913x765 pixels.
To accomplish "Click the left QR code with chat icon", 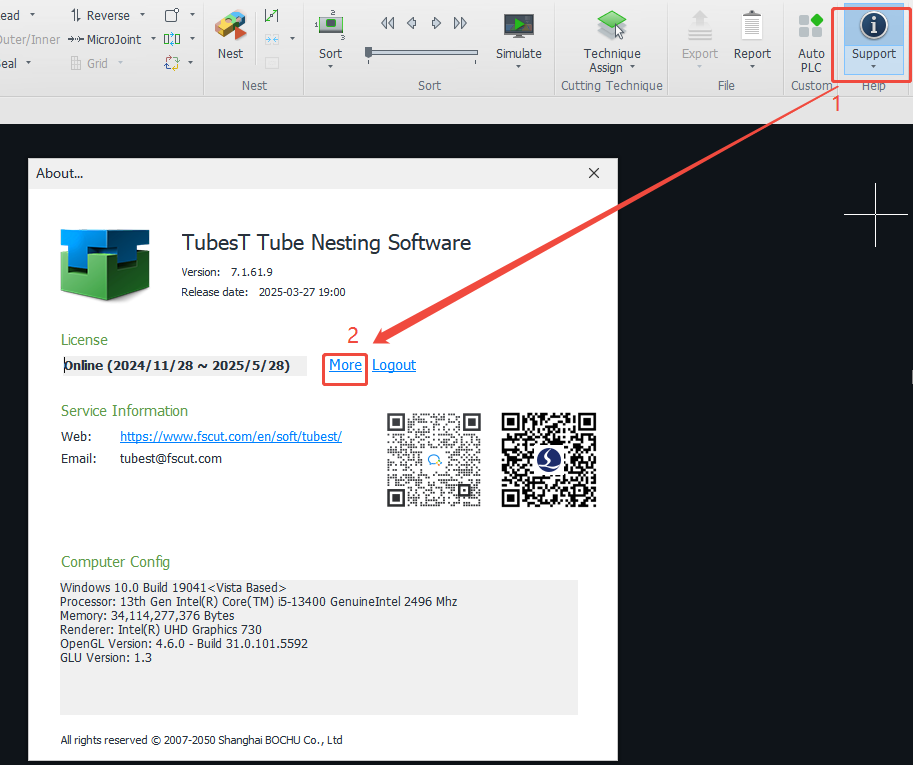I will (x=434, y=460).
